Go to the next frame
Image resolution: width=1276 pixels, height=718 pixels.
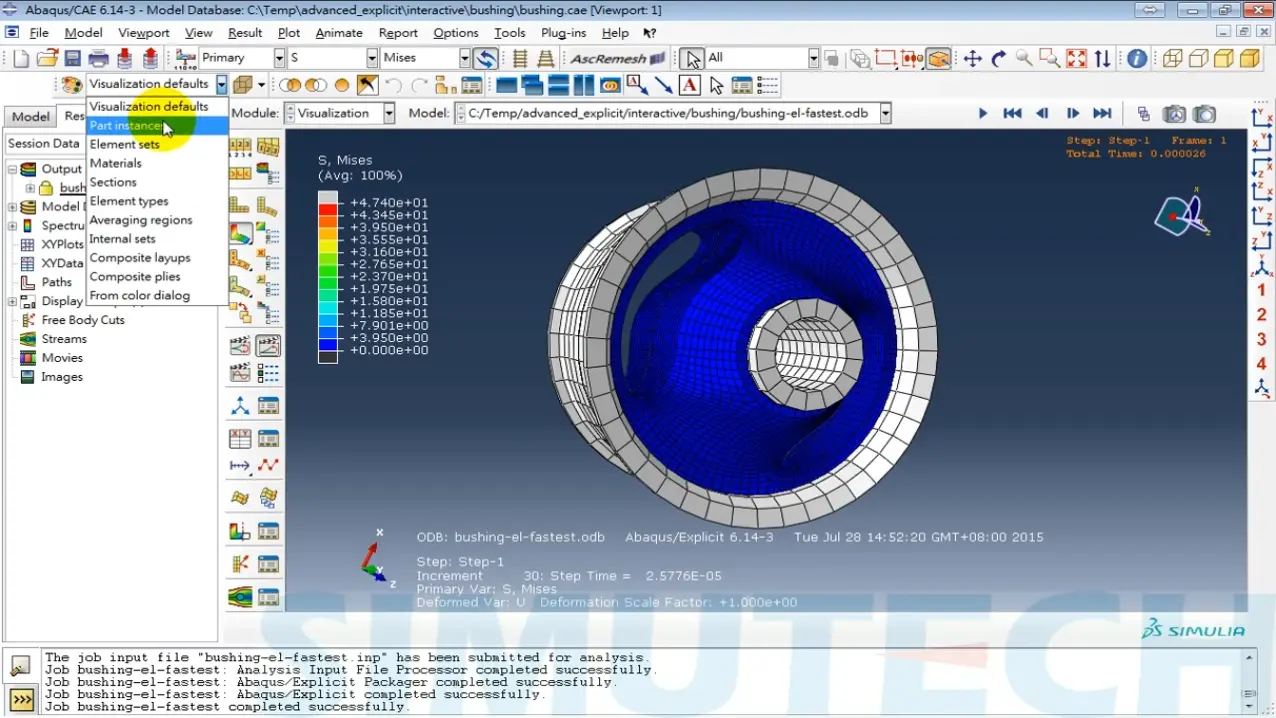coord(1072,114)
